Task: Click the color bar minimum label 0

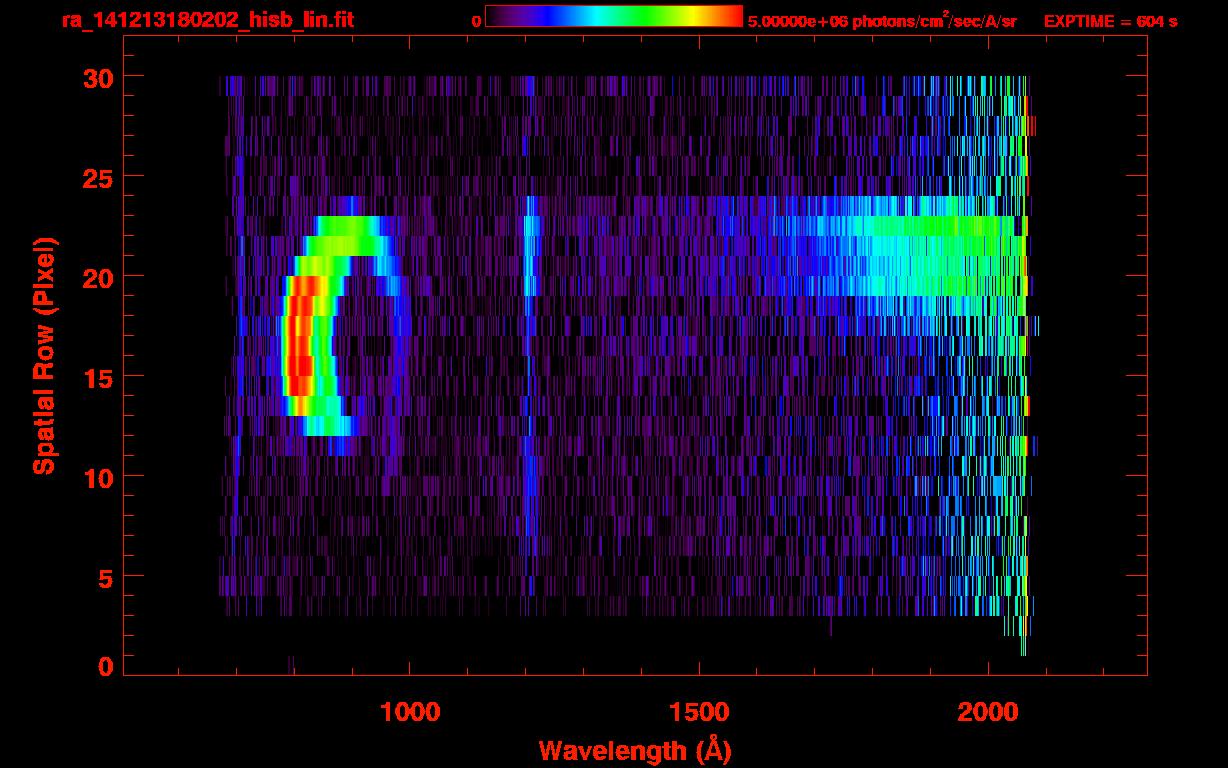Action: 476,21
